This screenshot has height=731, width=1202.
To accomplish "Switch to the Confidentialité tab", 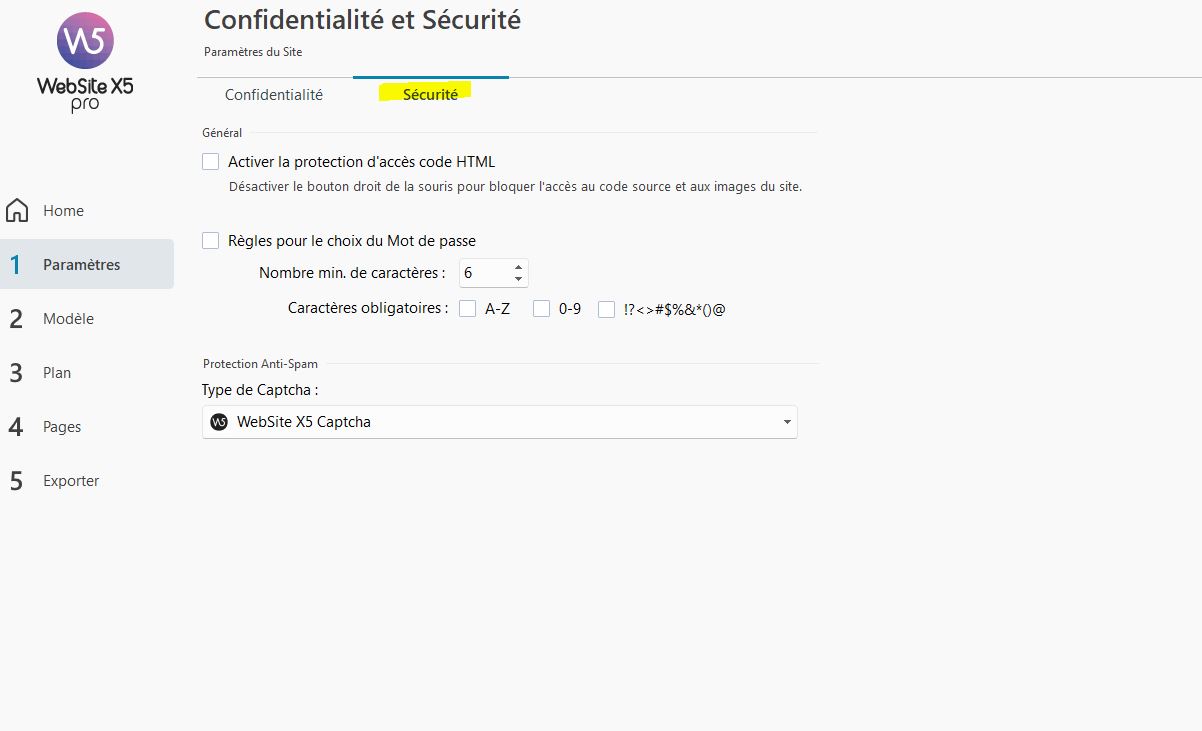I will (274, 95).
